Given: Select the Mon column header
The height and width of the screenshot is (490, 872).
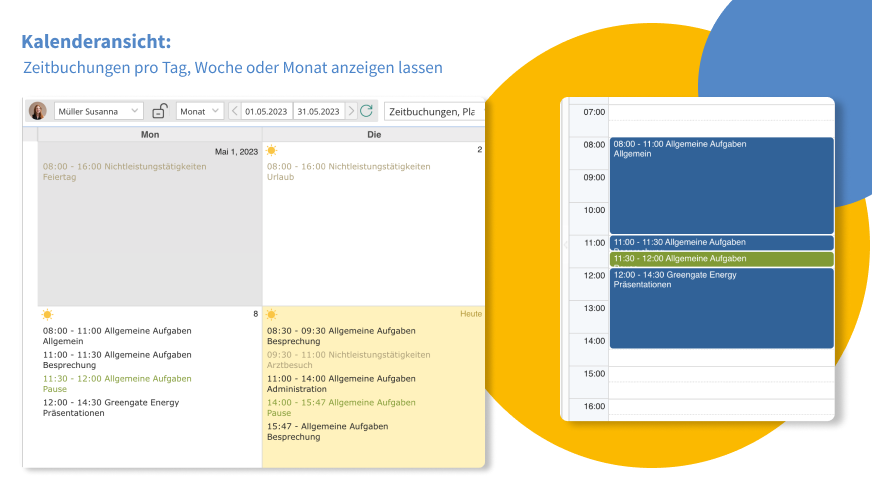Looking at the screenshot, I should pos(150,135).
